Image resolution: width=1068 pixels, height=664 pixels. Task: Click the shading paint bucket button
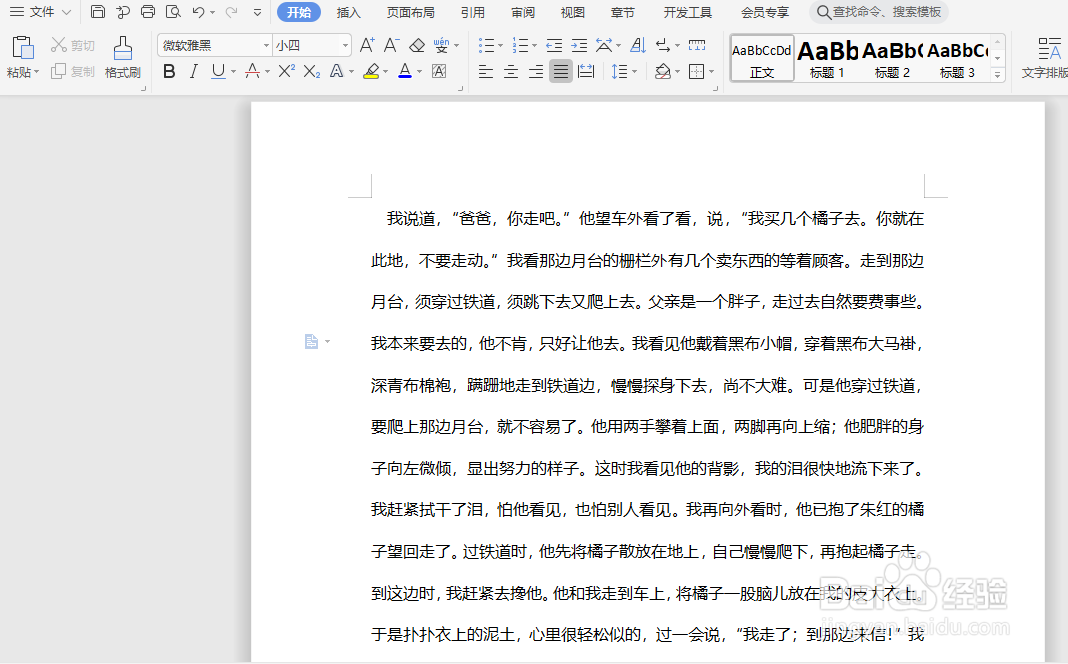pyautogui.click(x=662, y=71)
